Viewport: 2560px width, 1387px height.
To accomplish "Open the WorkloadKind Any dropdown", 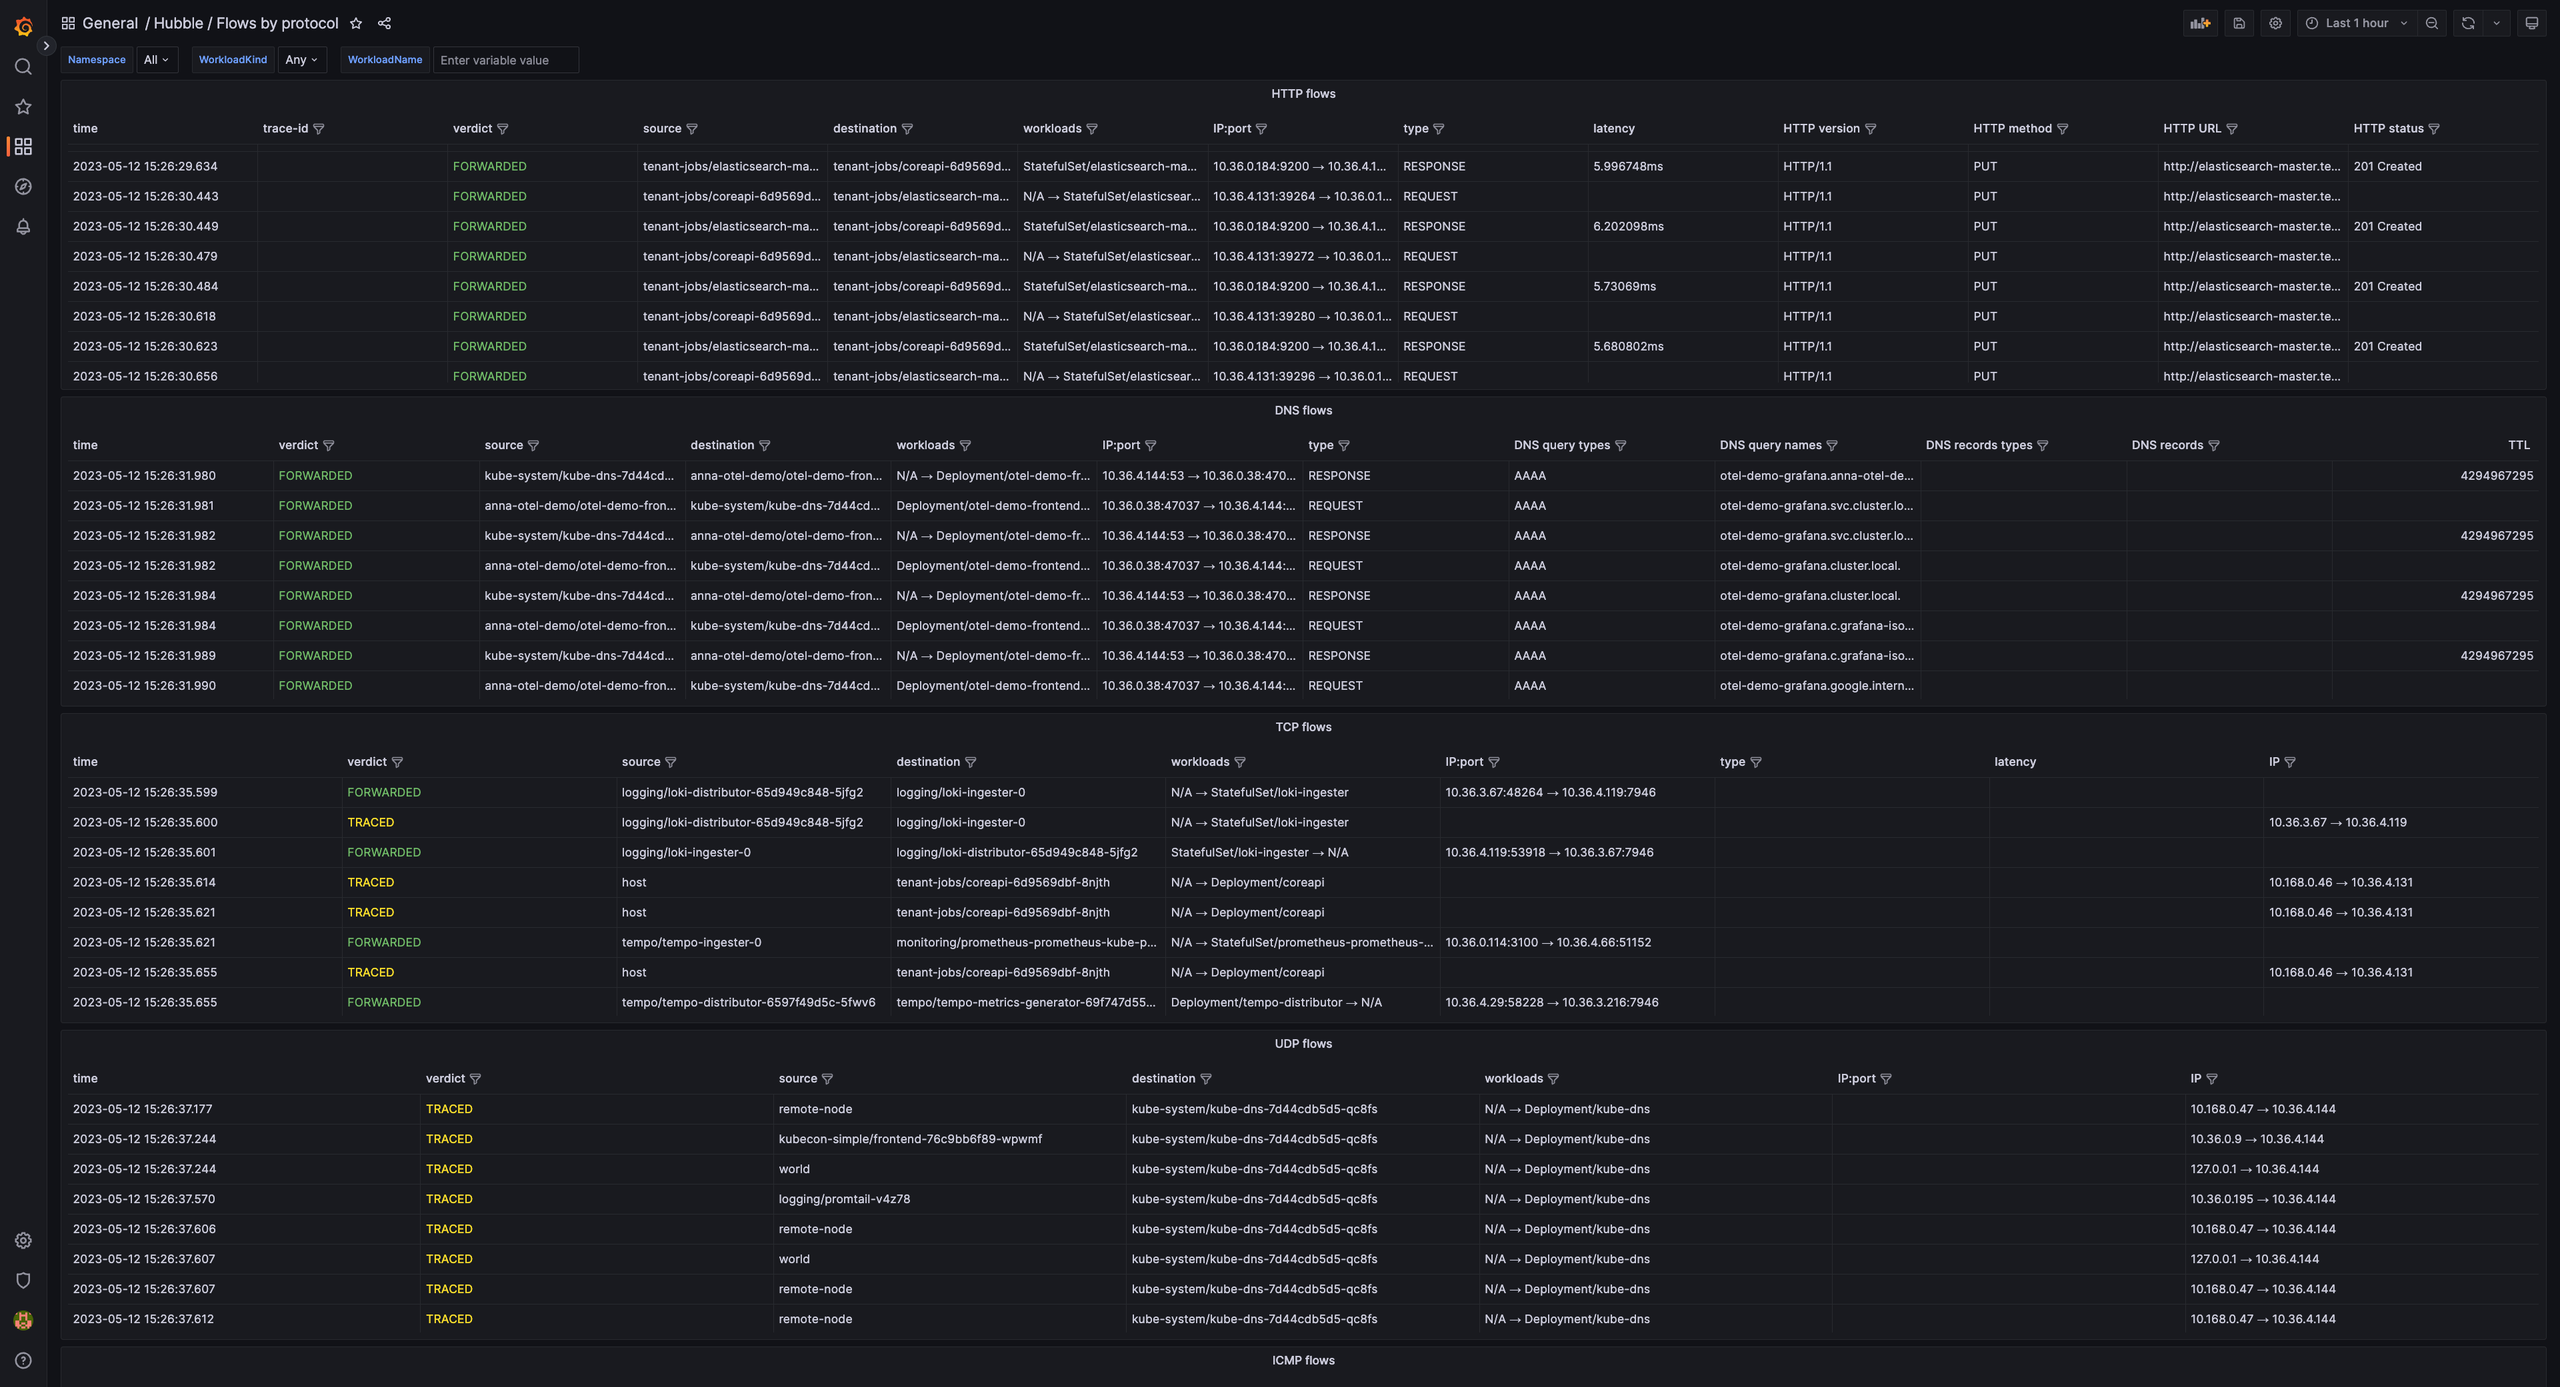I will (x=300, y=60).
